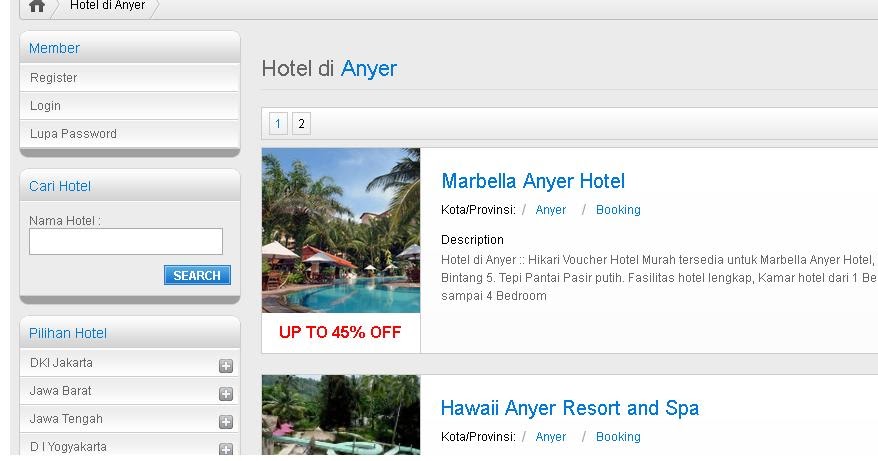Focus the Nama Hotel input field
This screenshot has width=878, height=461.
(x=126, y=241)
